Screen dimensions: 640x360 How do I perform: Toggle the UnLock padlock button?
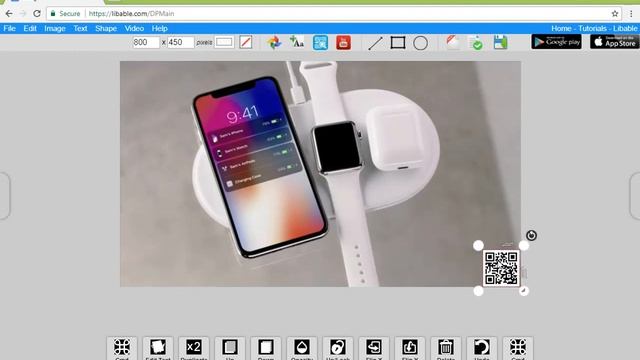click(x=338, y=349)
